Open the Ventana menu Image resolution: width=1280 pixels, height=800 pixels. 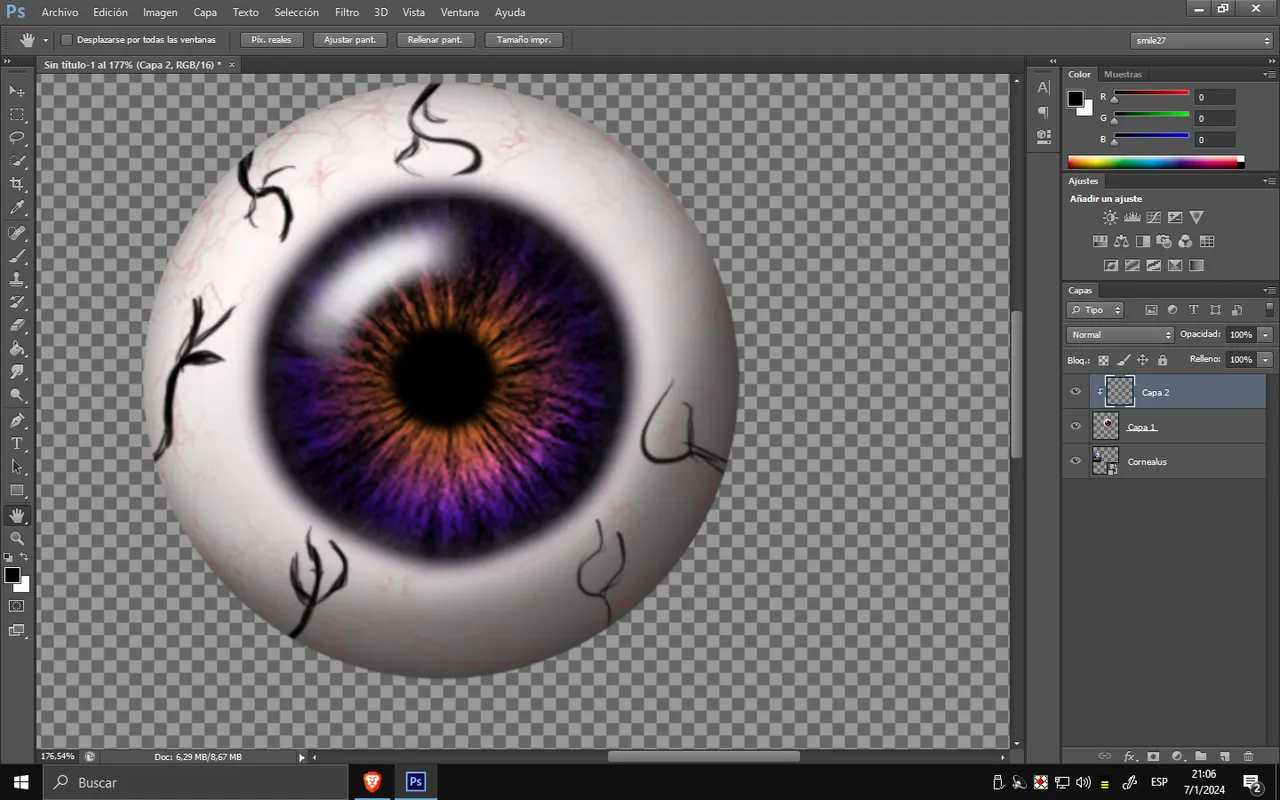coord(460,13)
